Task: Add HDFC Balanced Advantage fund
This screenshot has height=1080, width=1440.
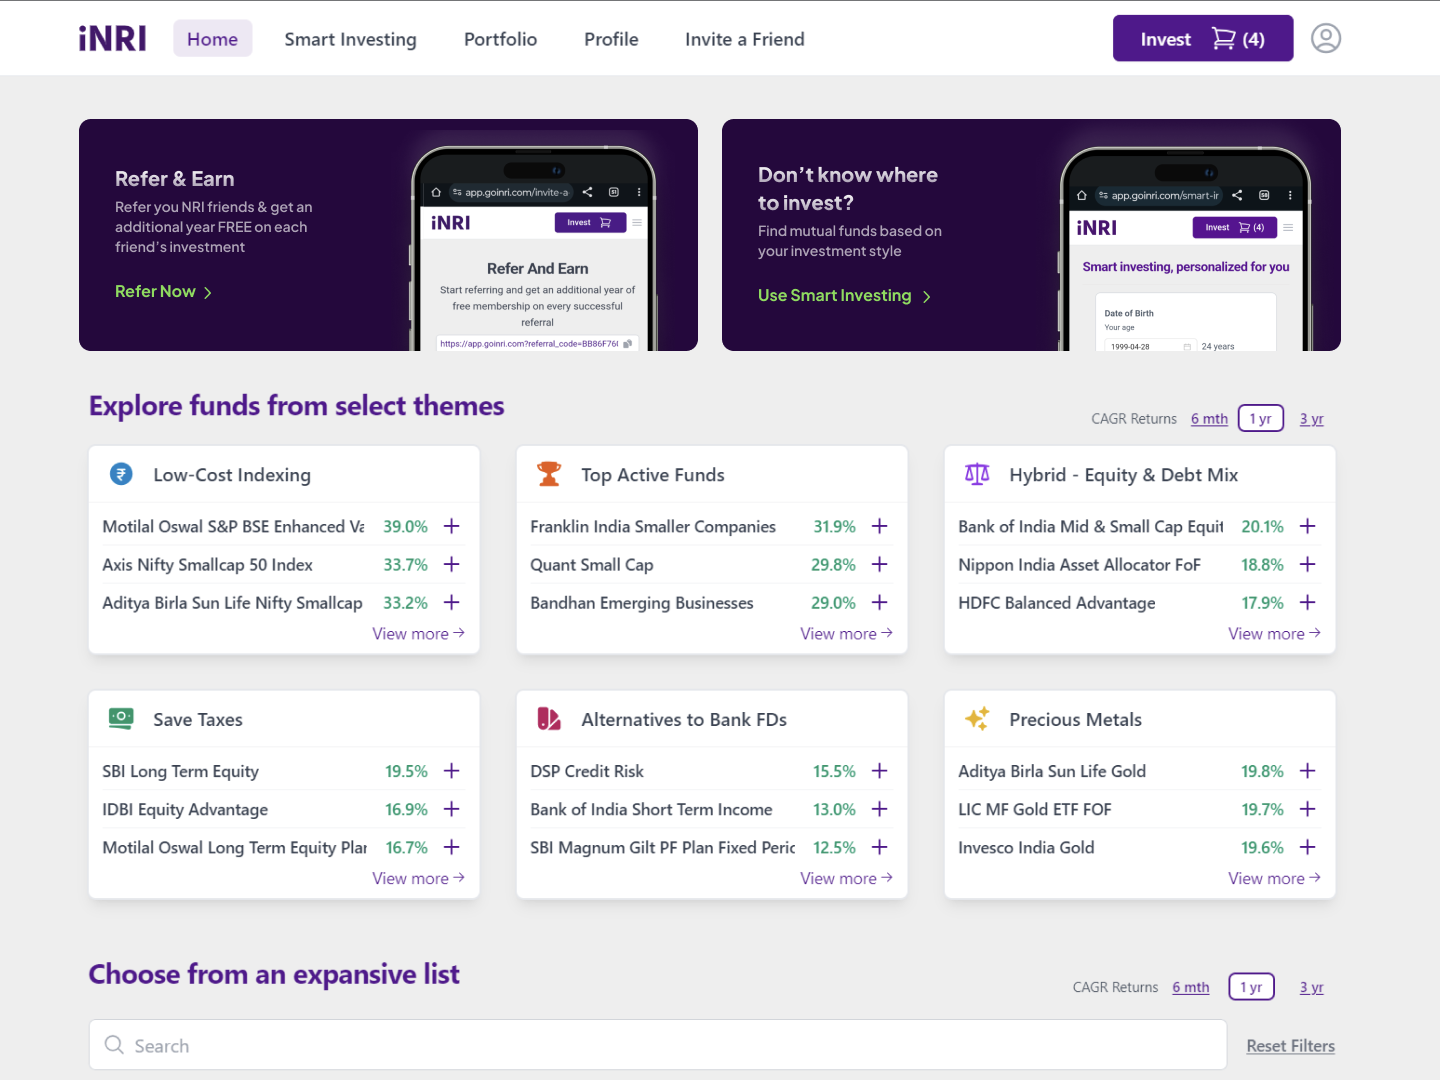Action: click(x=1308, y=602)
